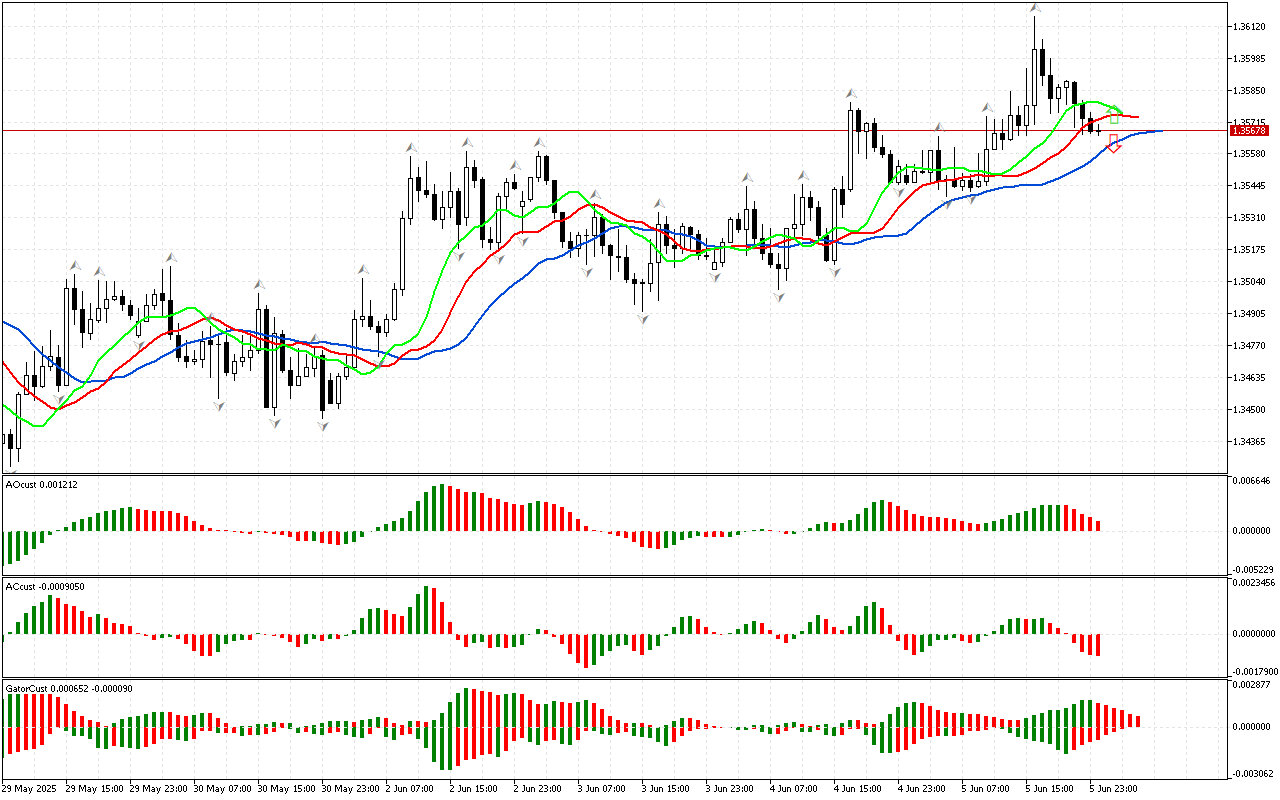
Task: Click the -0.0017900 ACcust scale value
Action: 1252,671
